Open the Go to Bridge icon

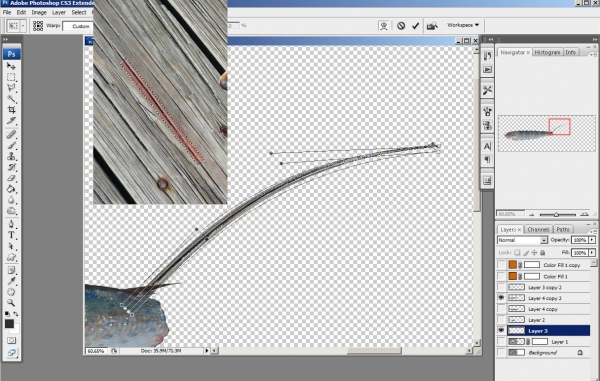432,26
